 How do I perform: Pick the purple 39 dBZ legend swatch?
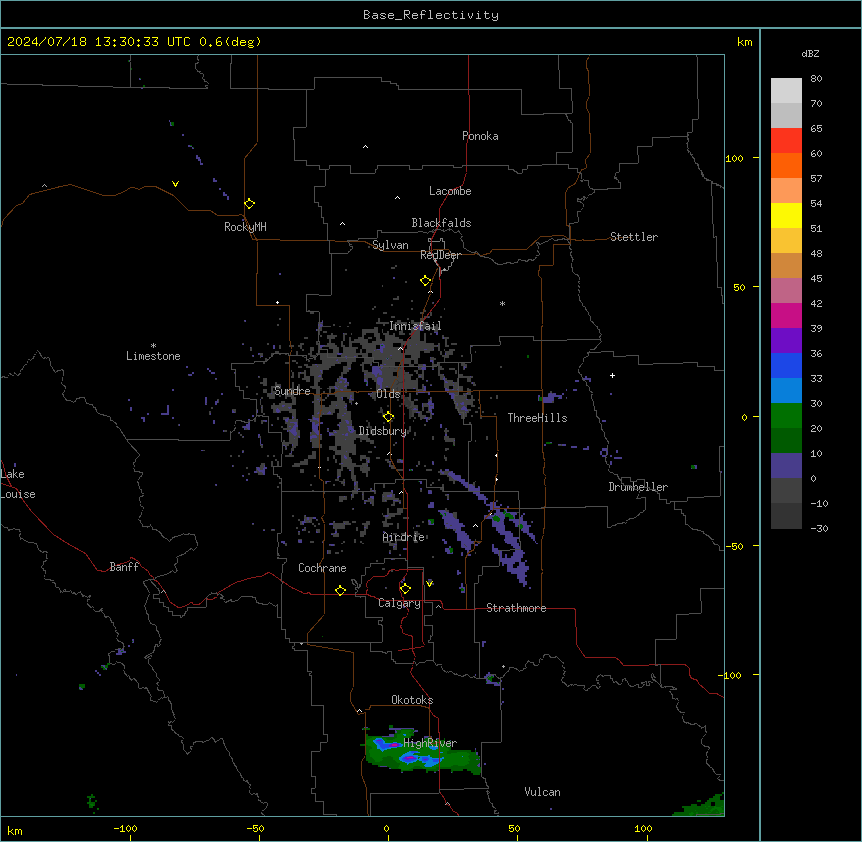click(x=786, y=341)
